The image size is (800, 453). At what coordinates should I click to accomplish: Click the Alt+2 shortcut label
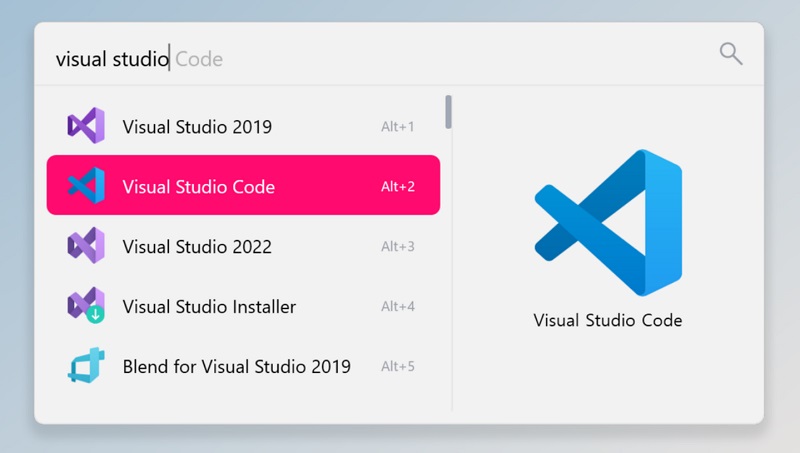pyautogui.click(x=397, y=187)
